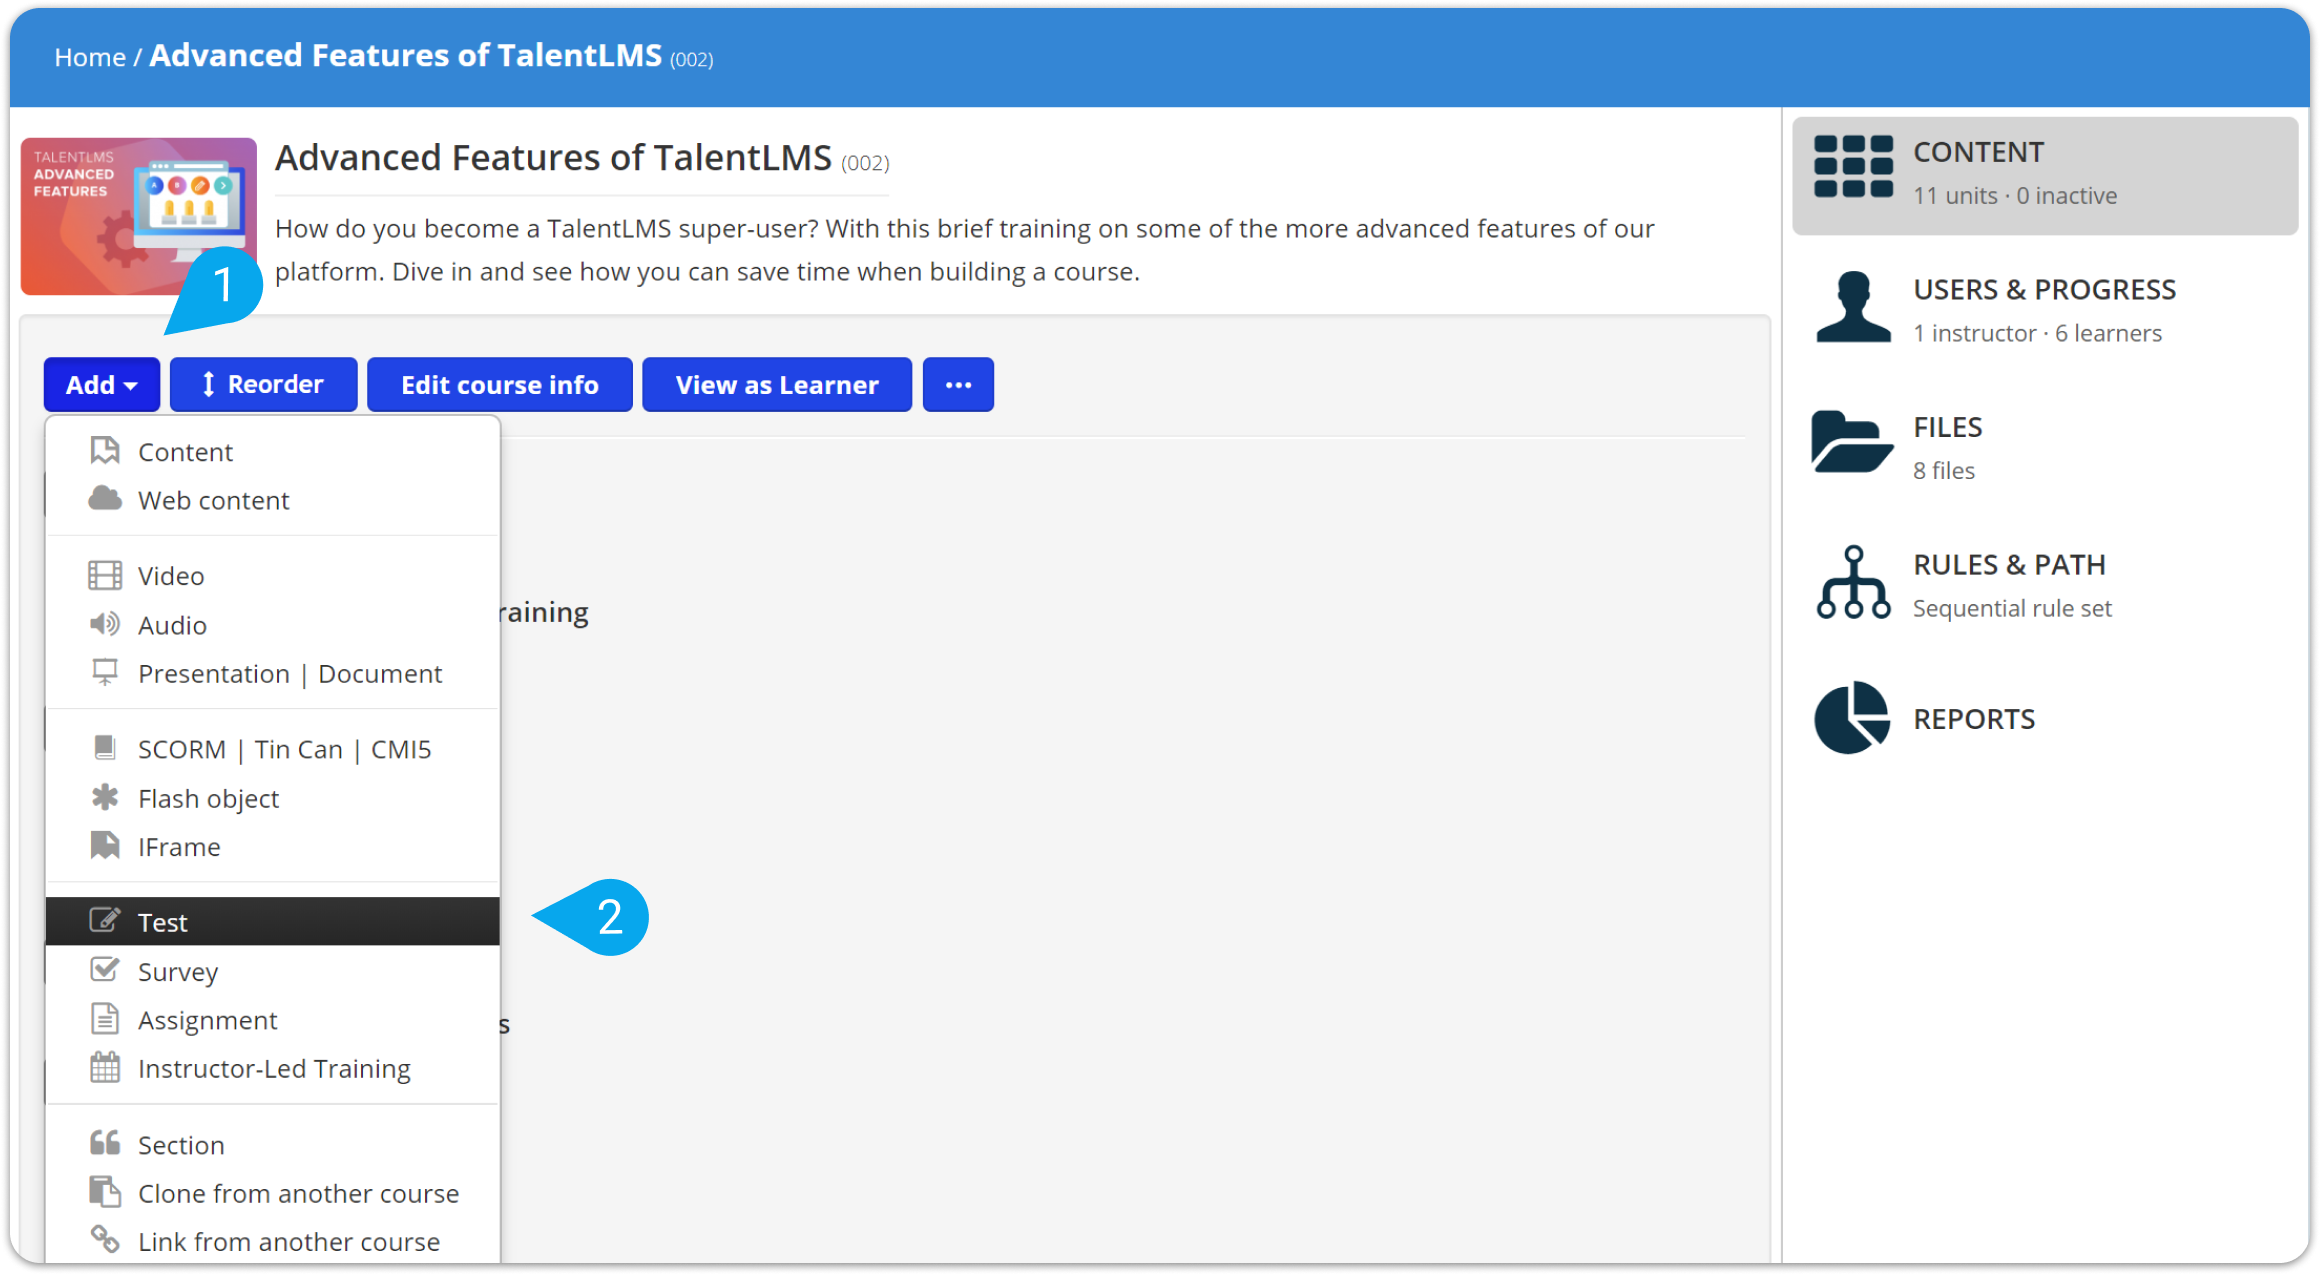Click the Edit course info button
This screenshot has width=2320, height=1275.
click(499, 385)
